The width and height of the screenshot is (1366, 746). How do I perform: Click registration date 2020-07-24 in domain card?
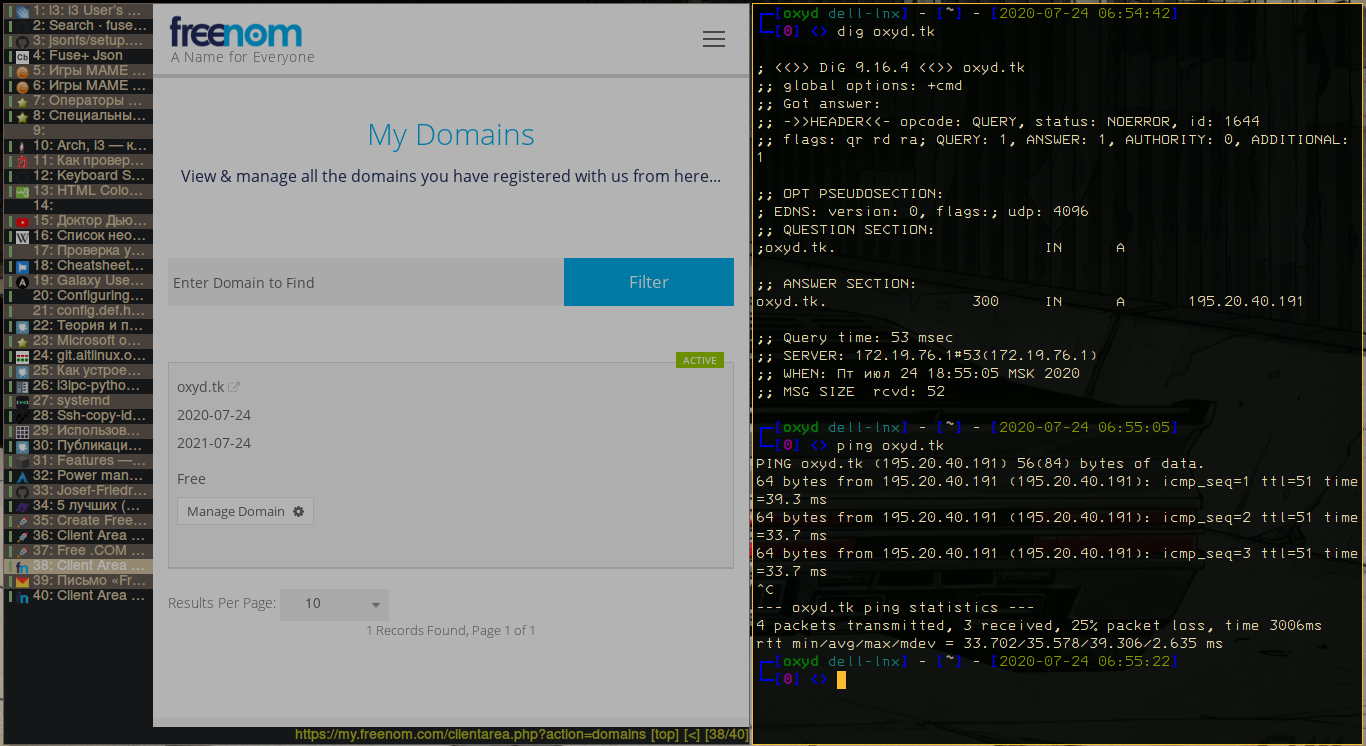point(214,415)
